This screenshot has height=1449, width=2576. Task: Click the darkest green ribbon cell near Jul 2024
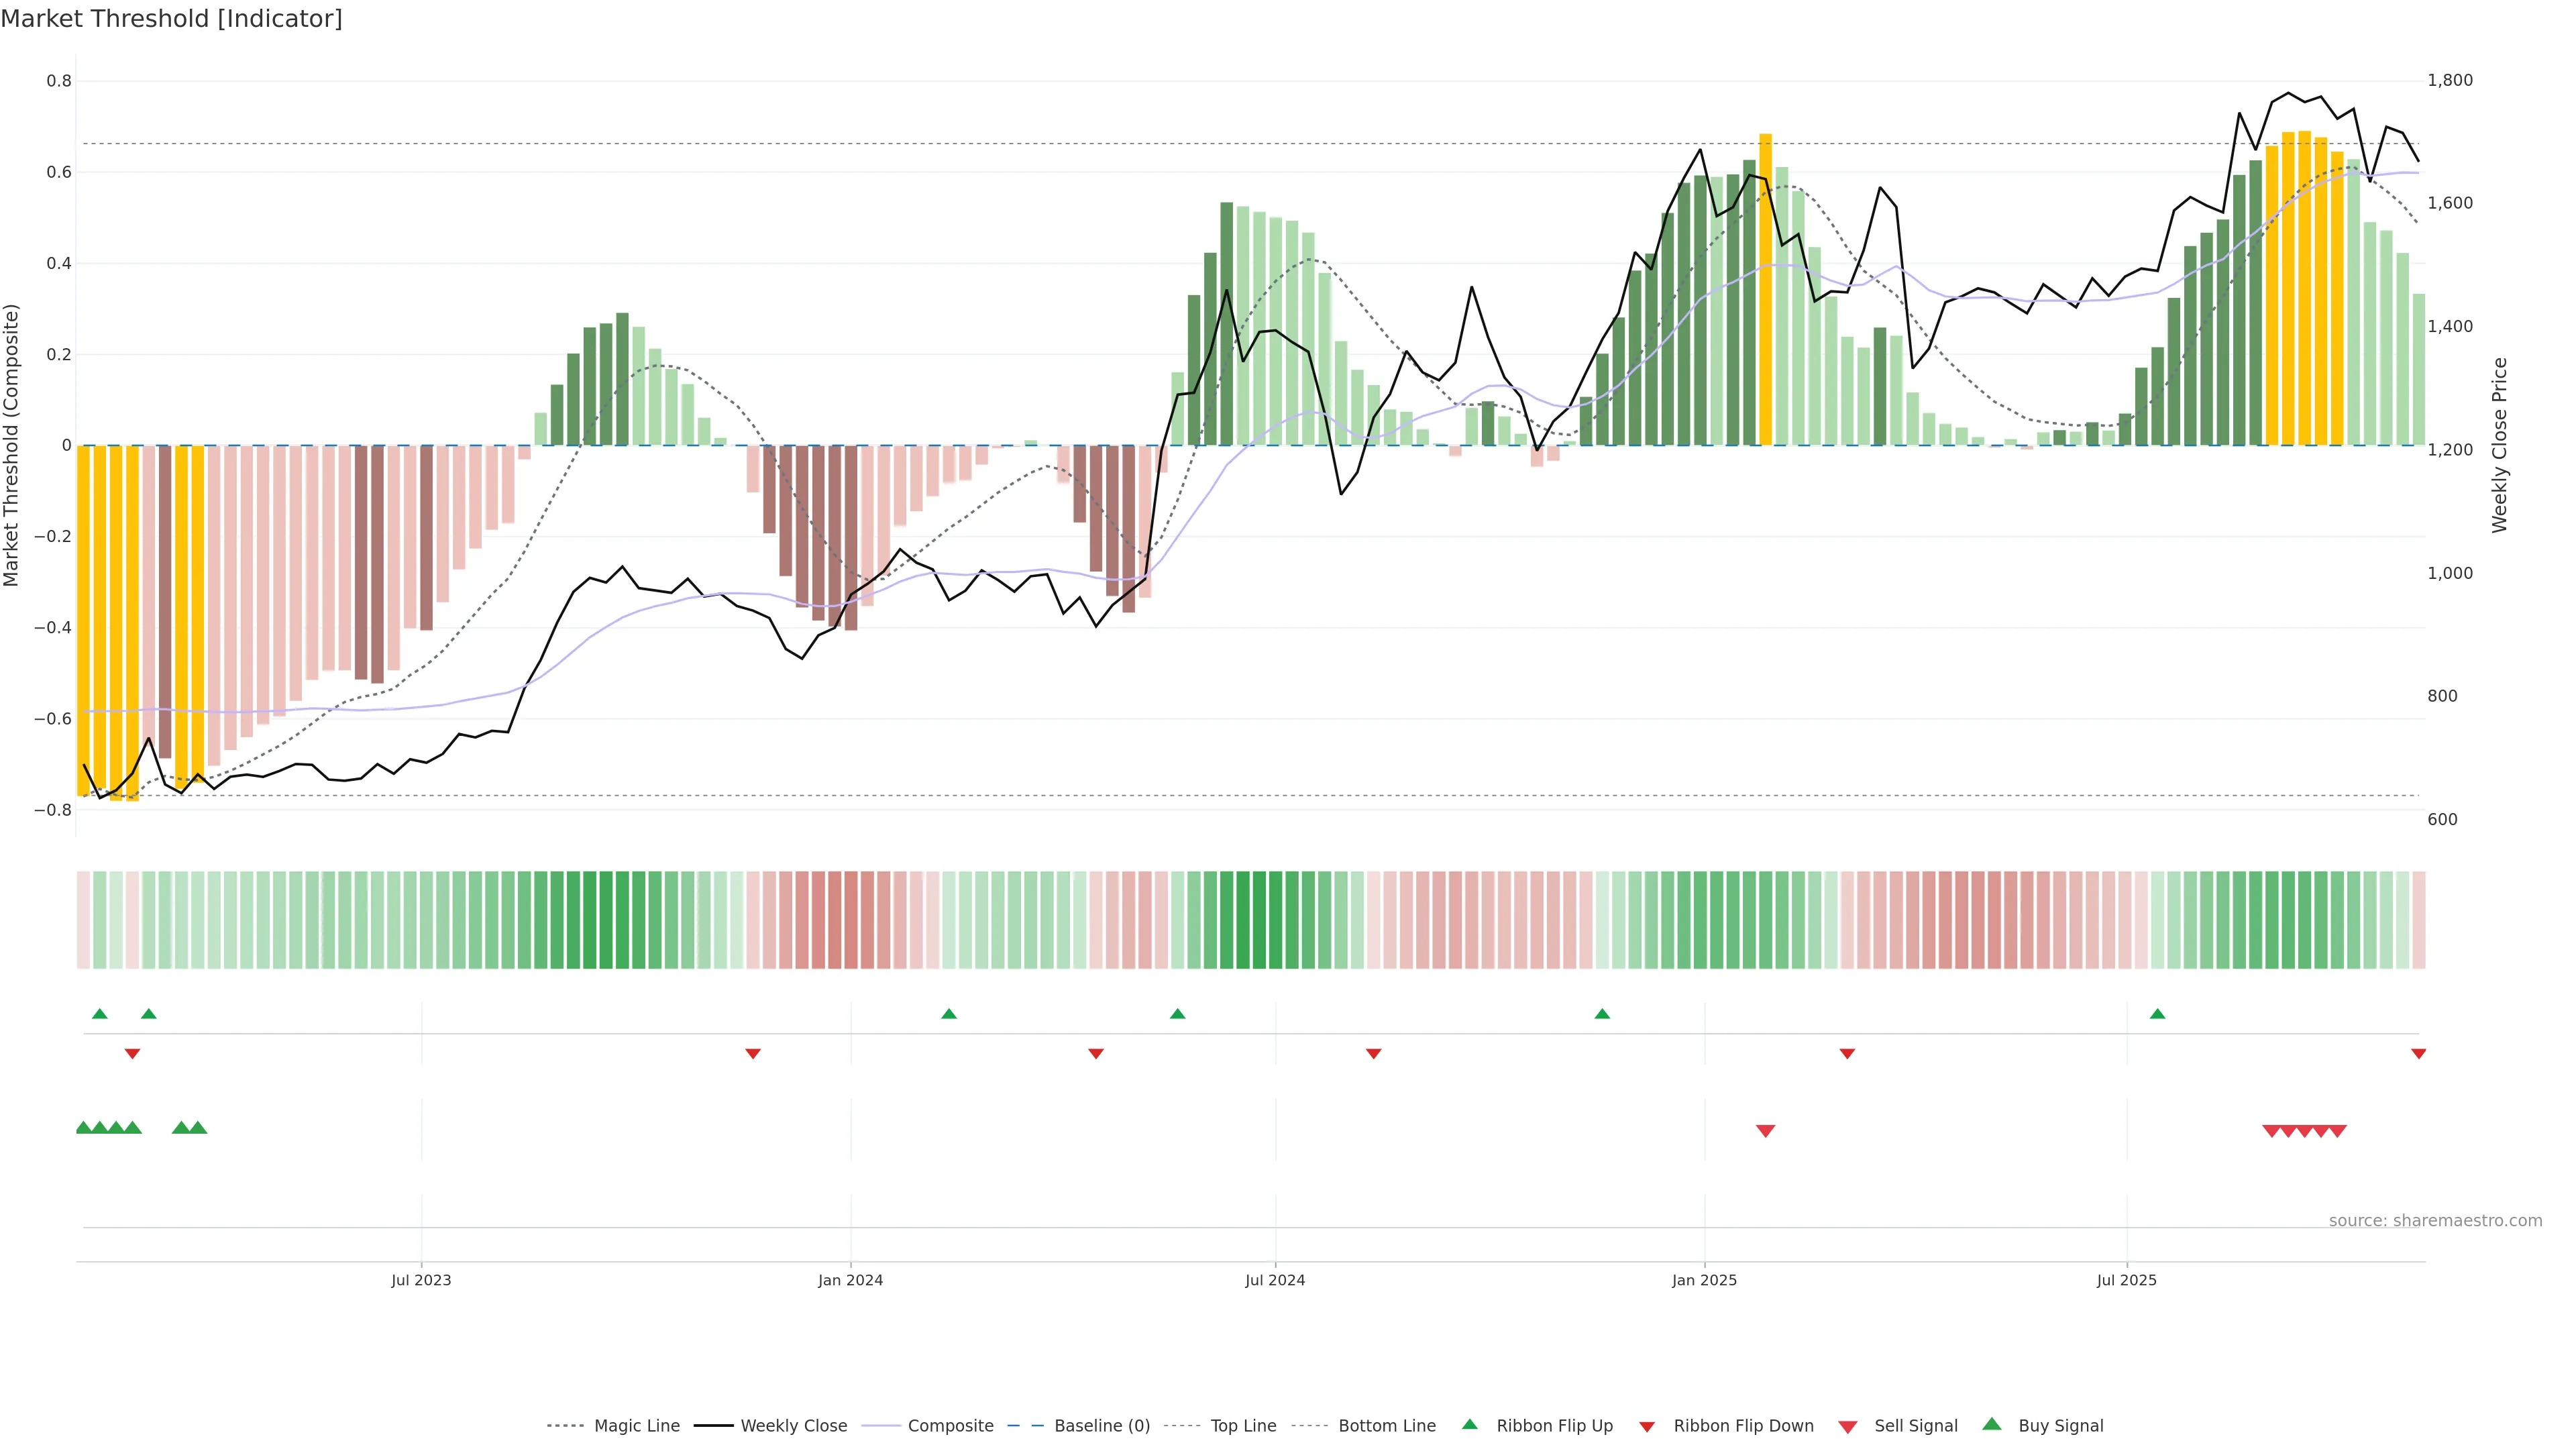coord(1243,920)
